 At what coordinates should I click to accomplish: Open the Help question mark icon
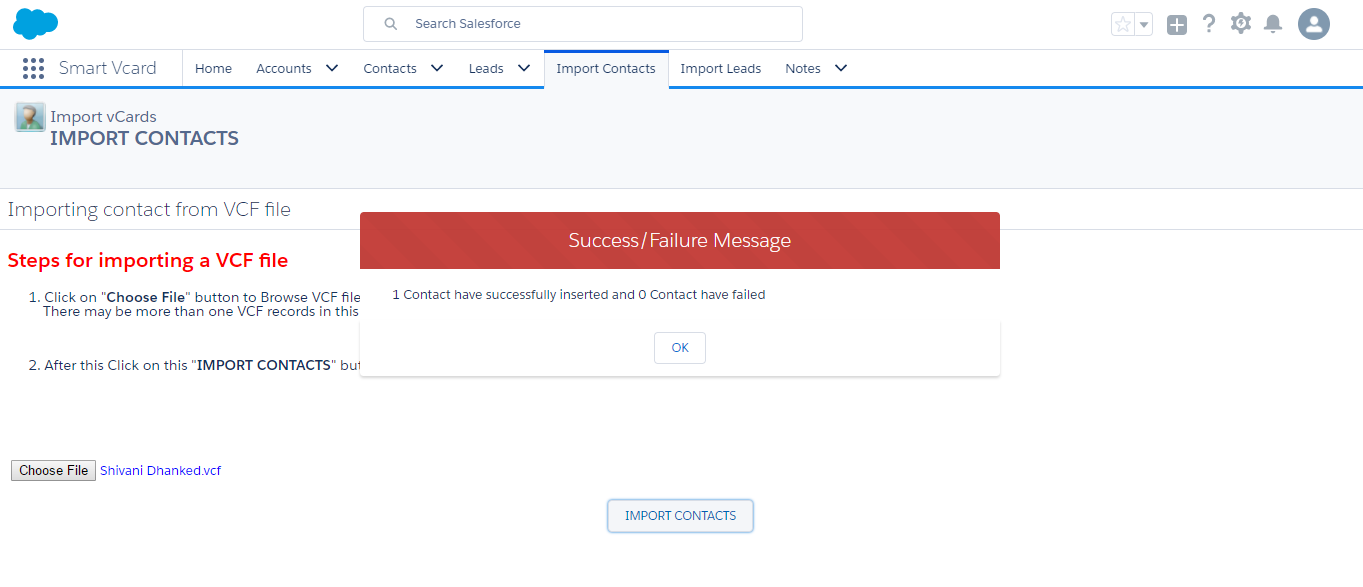click(1209, 24)
